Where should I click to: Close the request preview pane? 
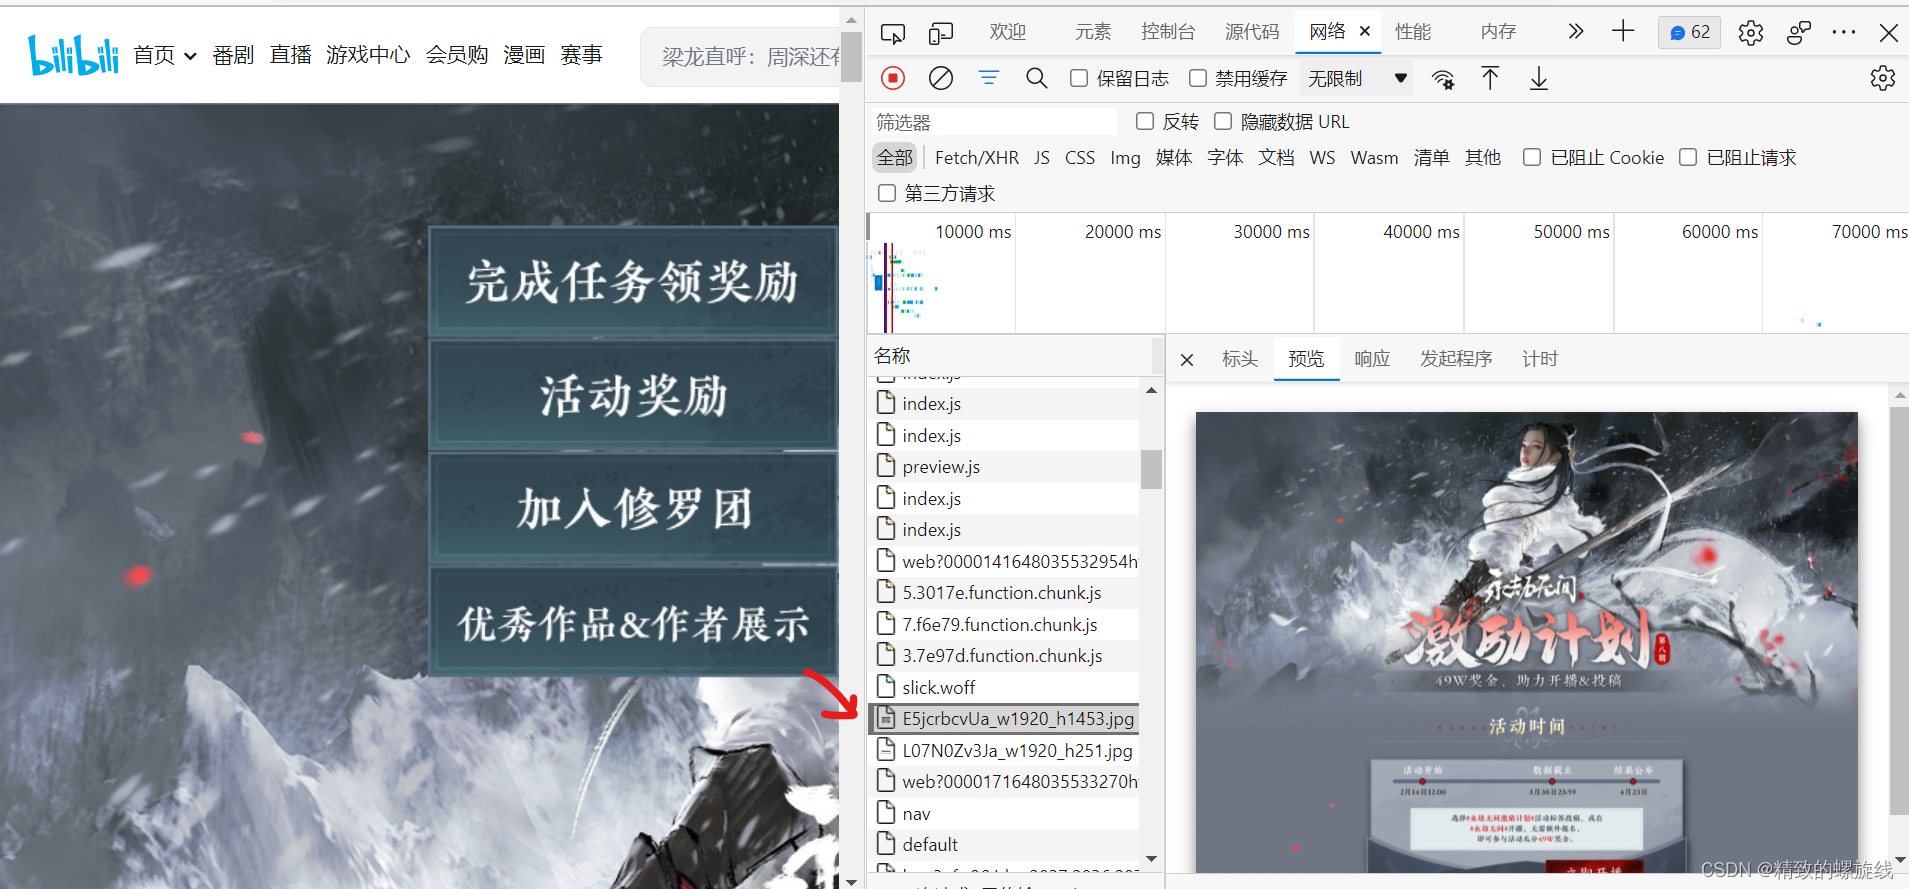click(1187, 360)
